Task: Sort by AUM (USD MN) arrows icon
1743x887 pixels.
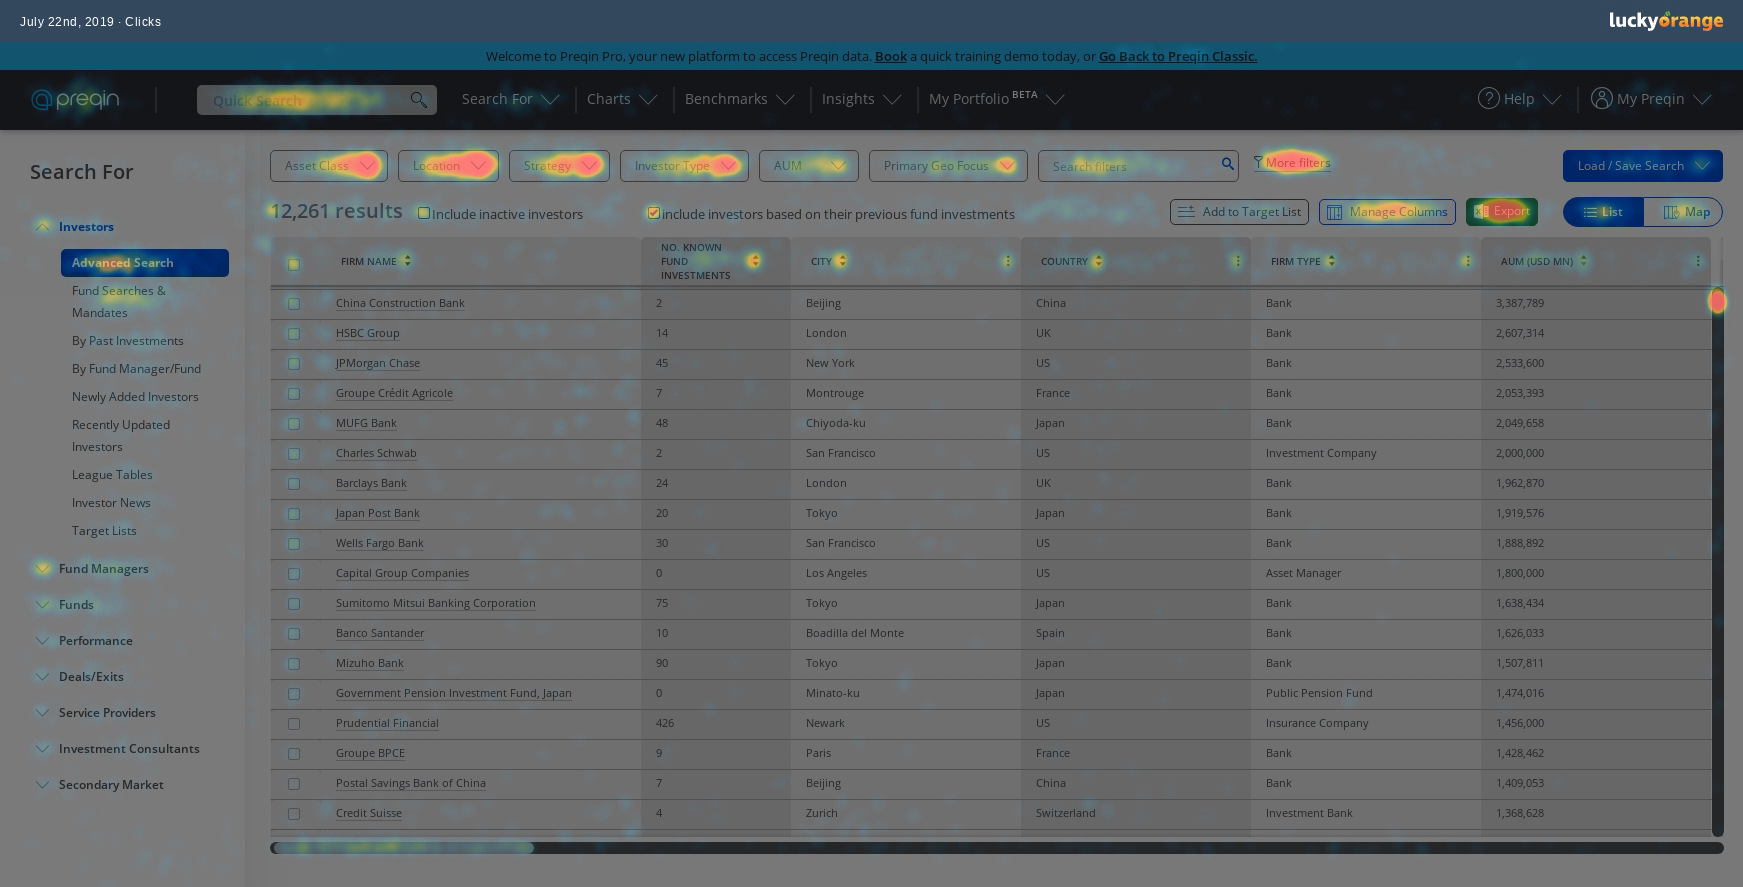Action: [x=1583, y=261]
